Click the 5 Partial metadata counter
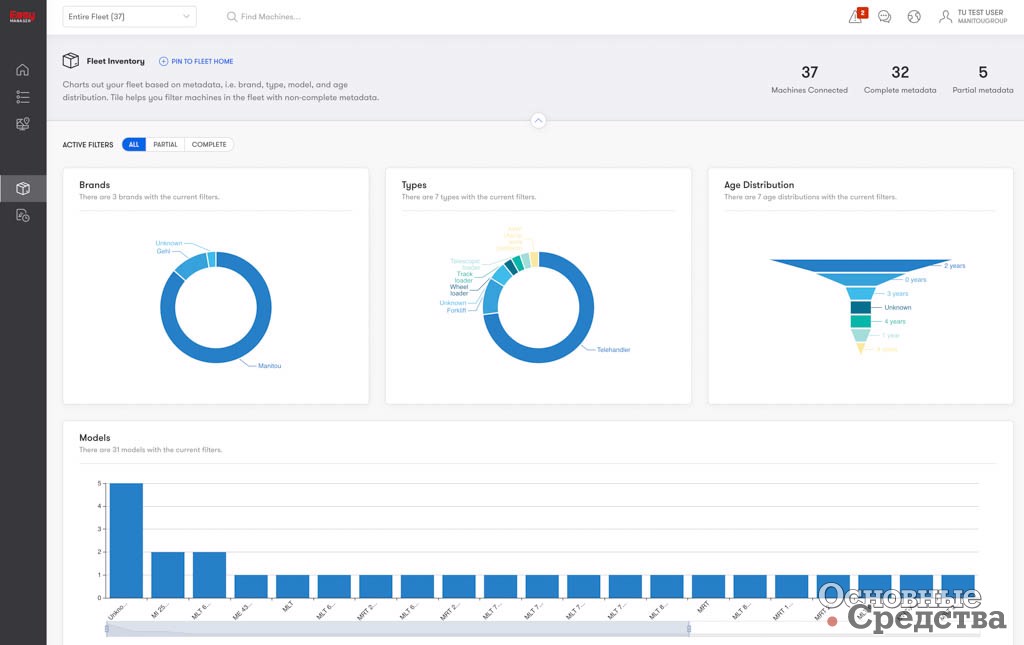 point(983,80)
